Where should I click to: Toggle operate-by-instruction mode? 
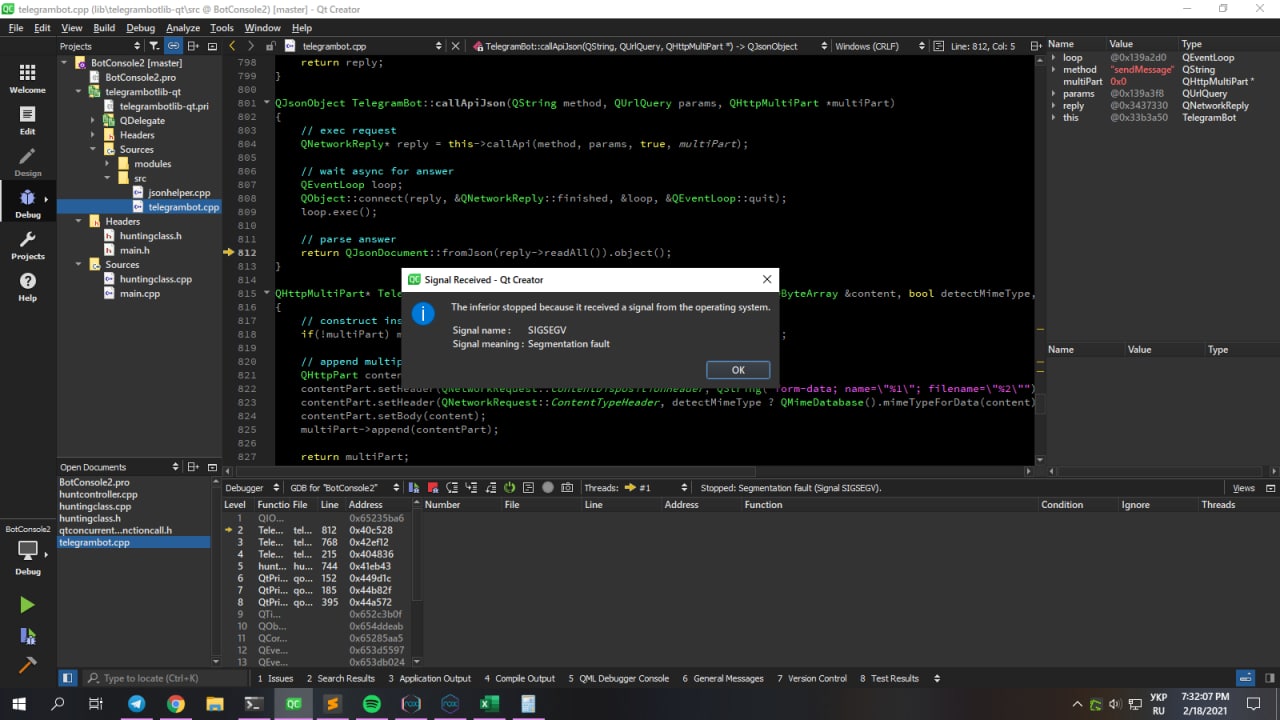pyautogui.click(x=528, y=488)
